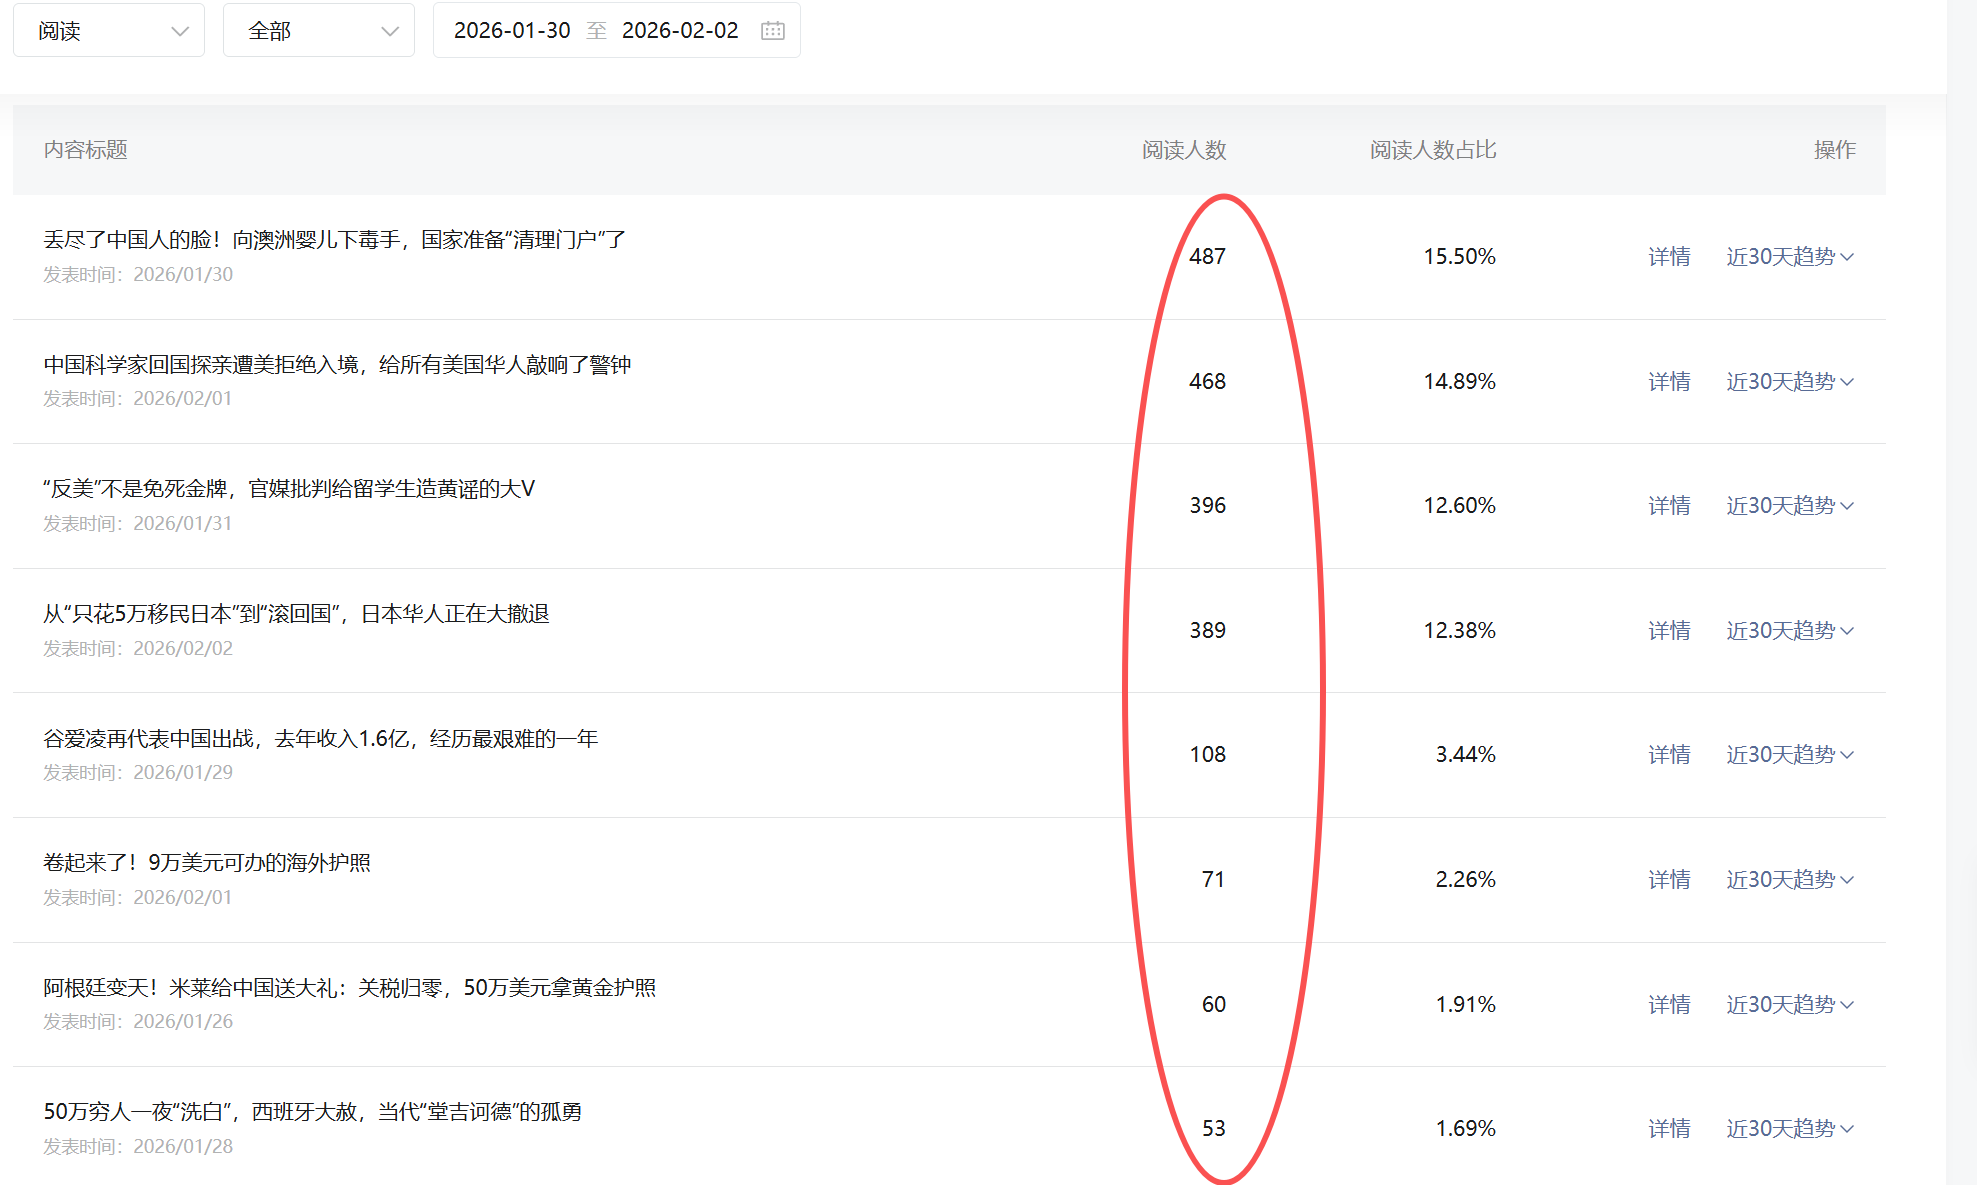Open 详情 for the 396-reader article
Viewport: 1977px width, 1185px height.
coord(1669,506)
